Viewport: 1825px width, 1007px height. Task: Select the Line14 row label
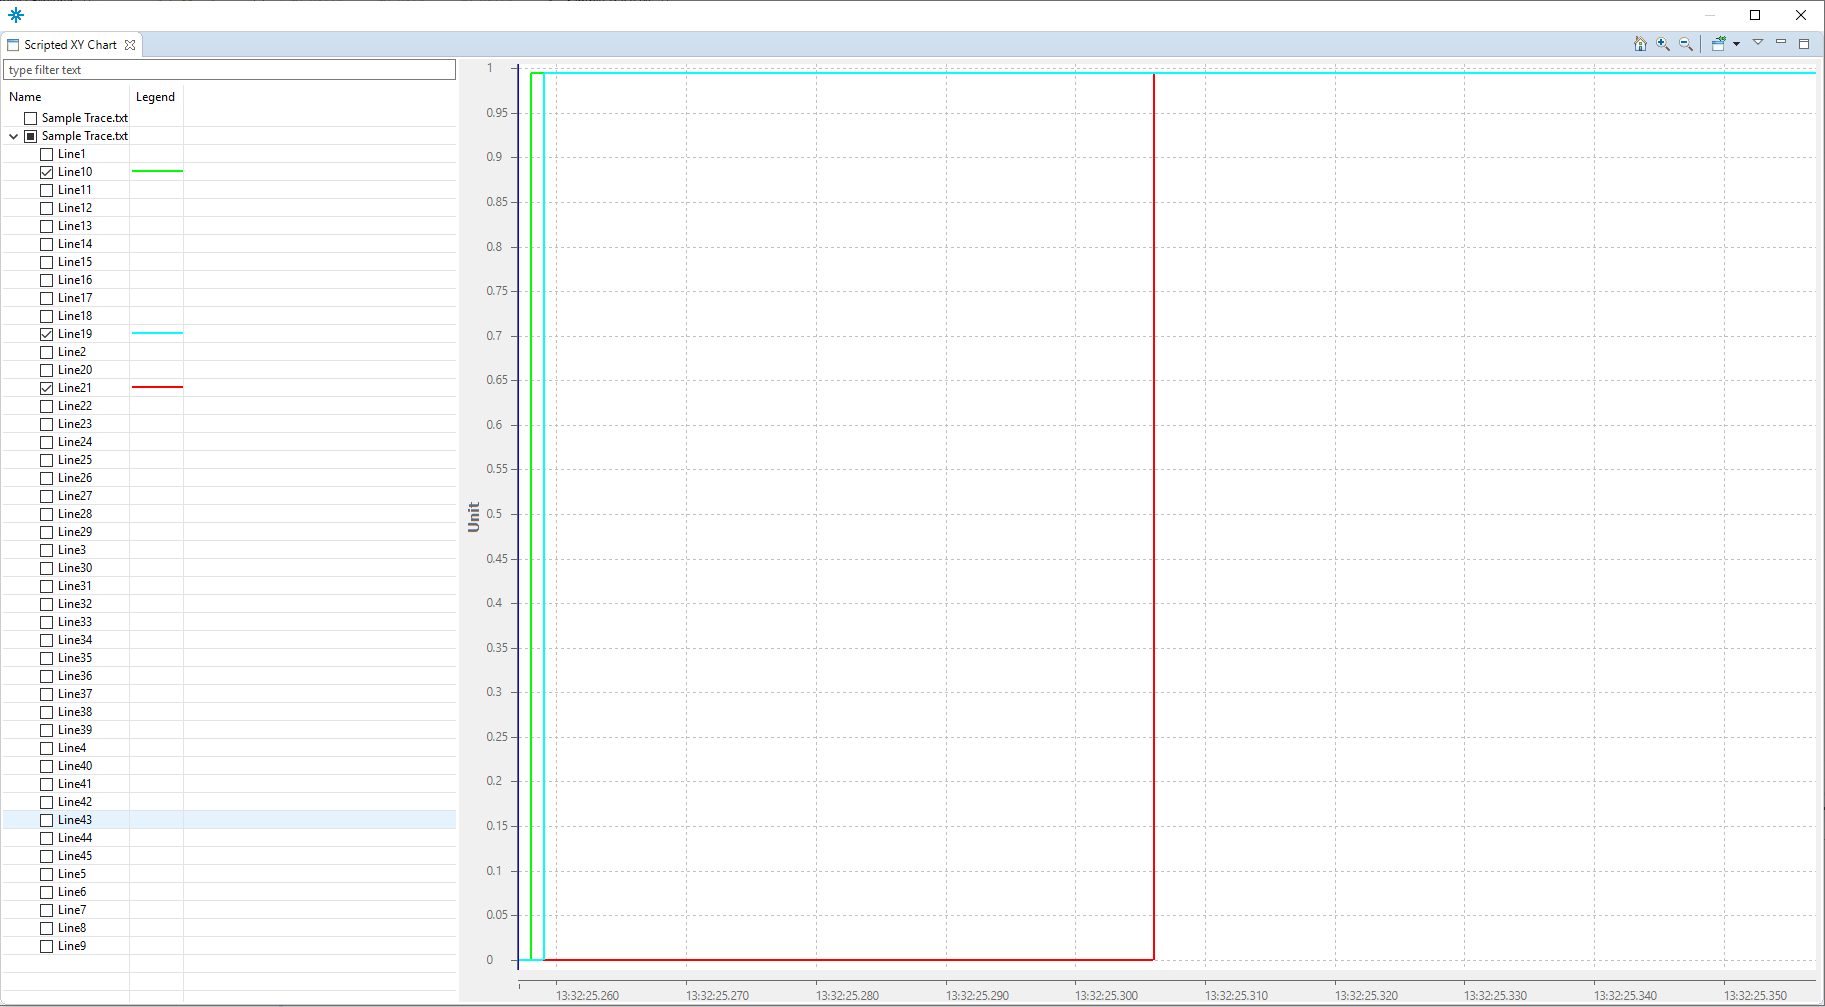pyautogui.click(x=75, y=244)
